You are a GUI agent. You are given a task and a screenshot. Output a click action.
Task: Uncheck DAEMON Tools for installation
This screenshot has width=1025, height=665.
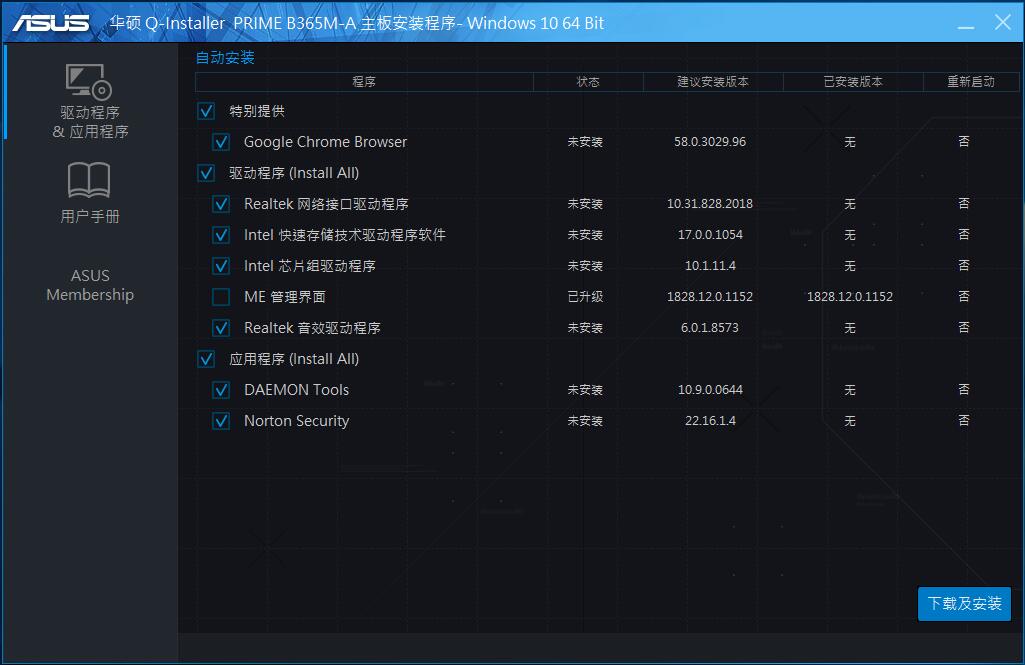click(x=221, y=390)
